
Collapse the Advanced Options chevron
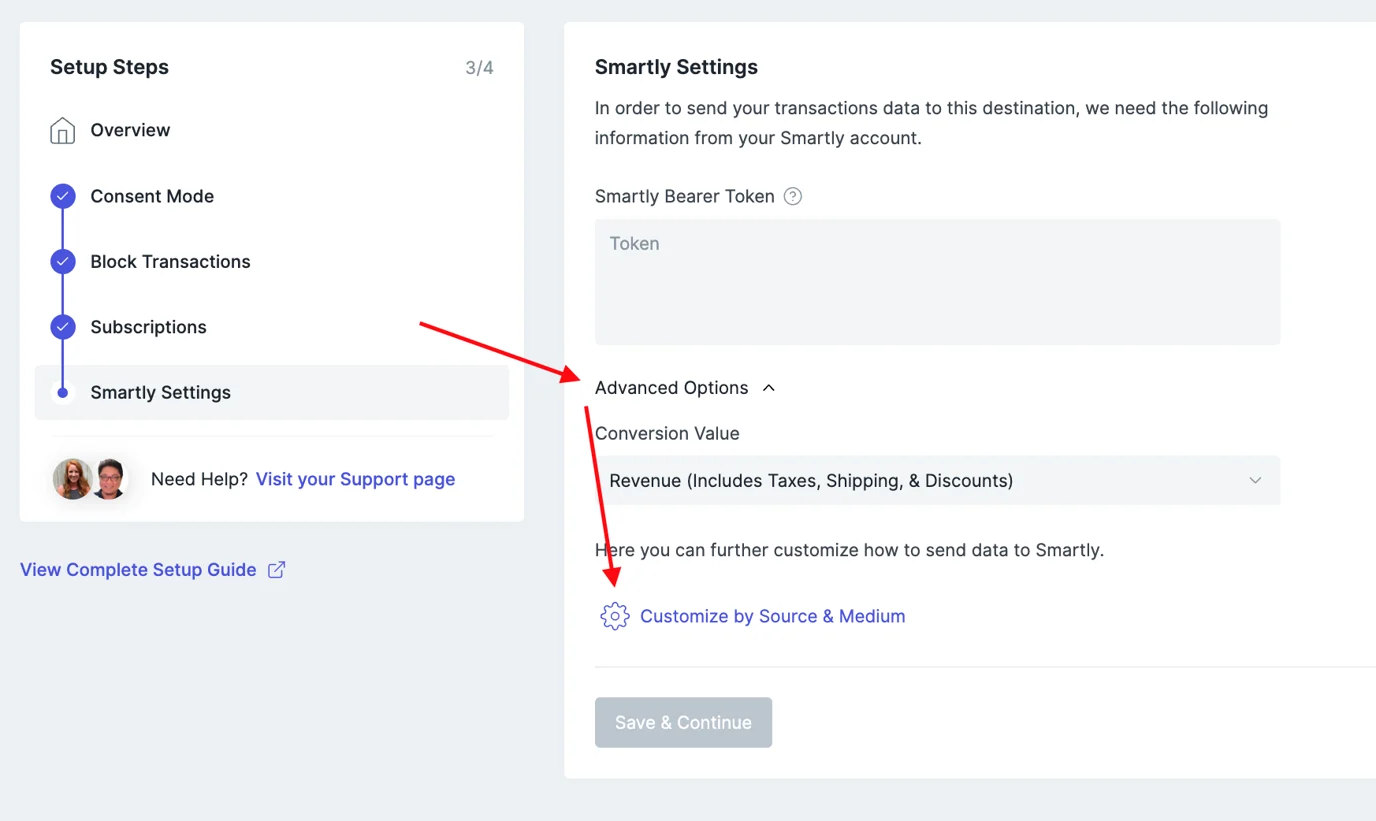click(x=769, y=388)
